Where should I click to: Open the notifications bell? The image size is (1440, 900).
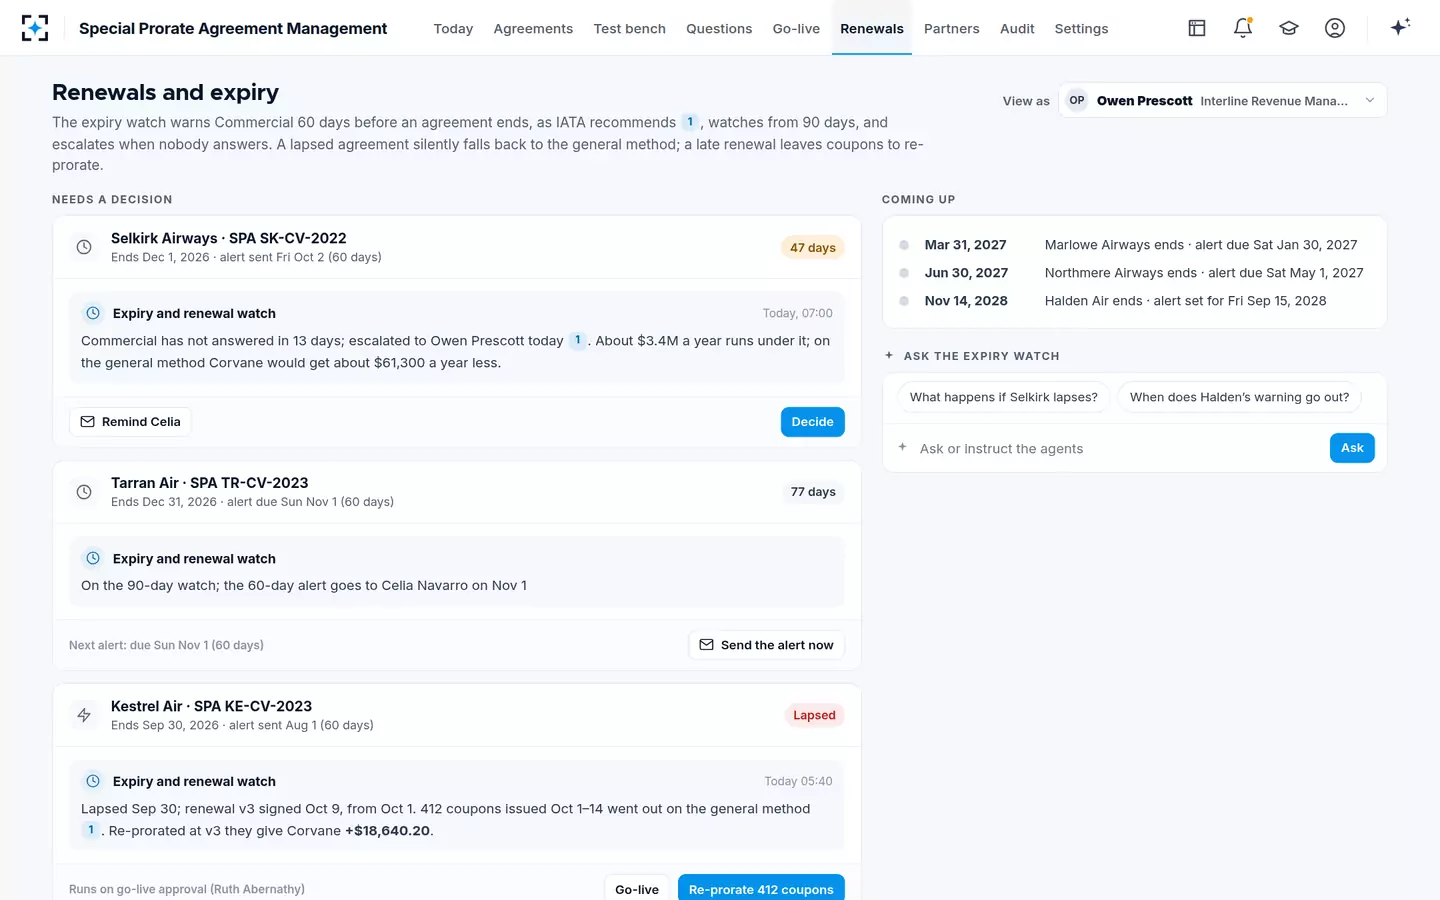pyautogui.click(x=1243, y=28)
